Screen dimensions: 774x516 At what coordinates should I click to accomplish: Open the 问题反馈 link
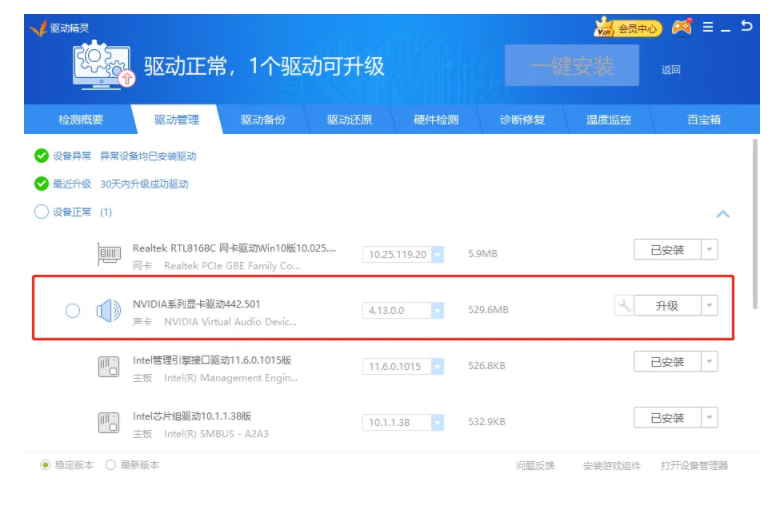pyautogui.click(x=535, y=466)
